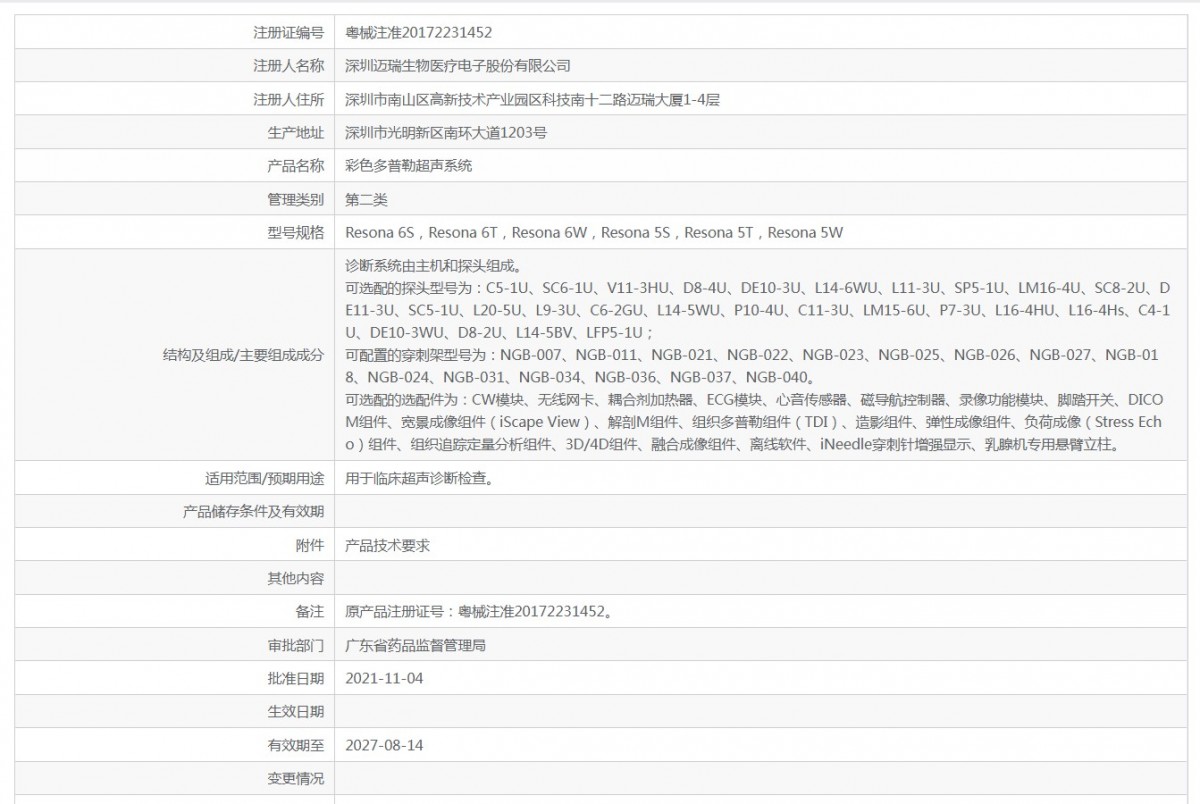This screenshot has height=804, width=1200.
Task: Click the 其他内容 label
Action: (296, 578)
